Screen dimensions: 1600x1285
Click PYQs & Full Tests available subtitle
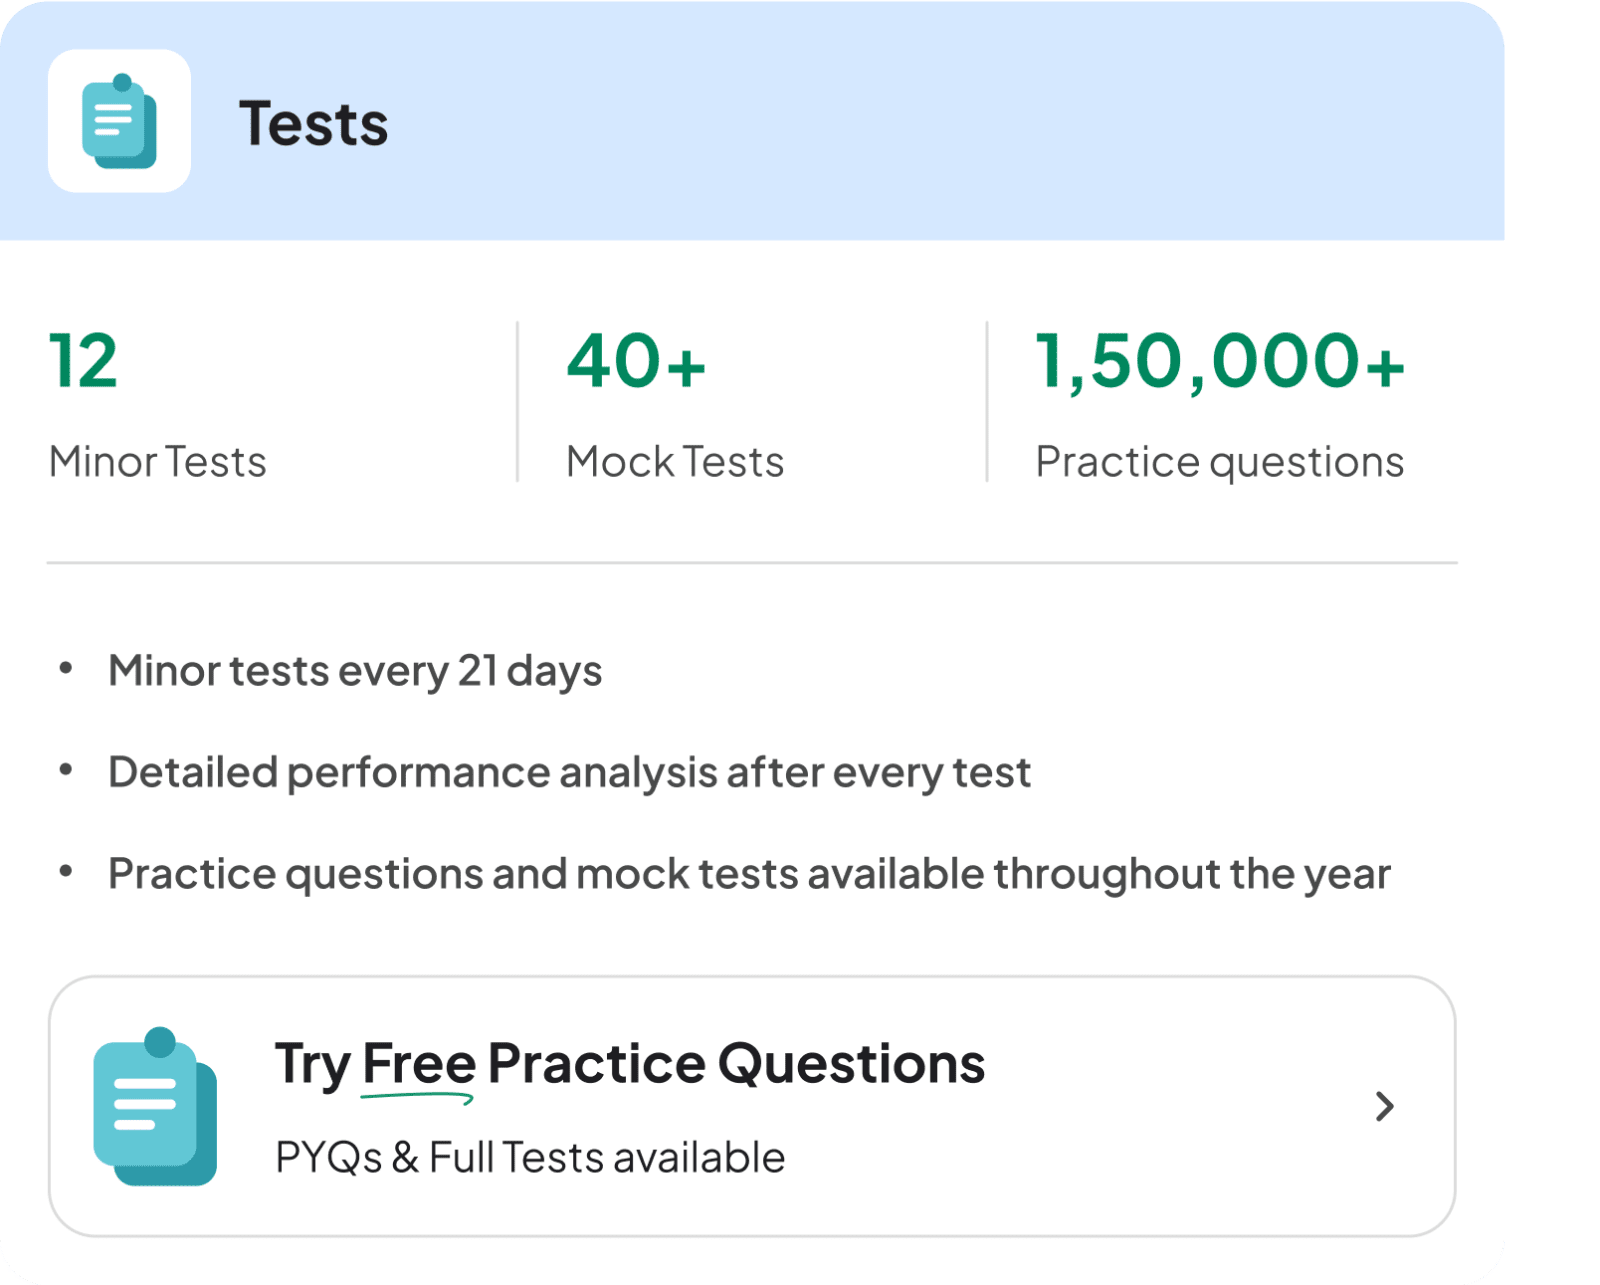click(530, 1157)
